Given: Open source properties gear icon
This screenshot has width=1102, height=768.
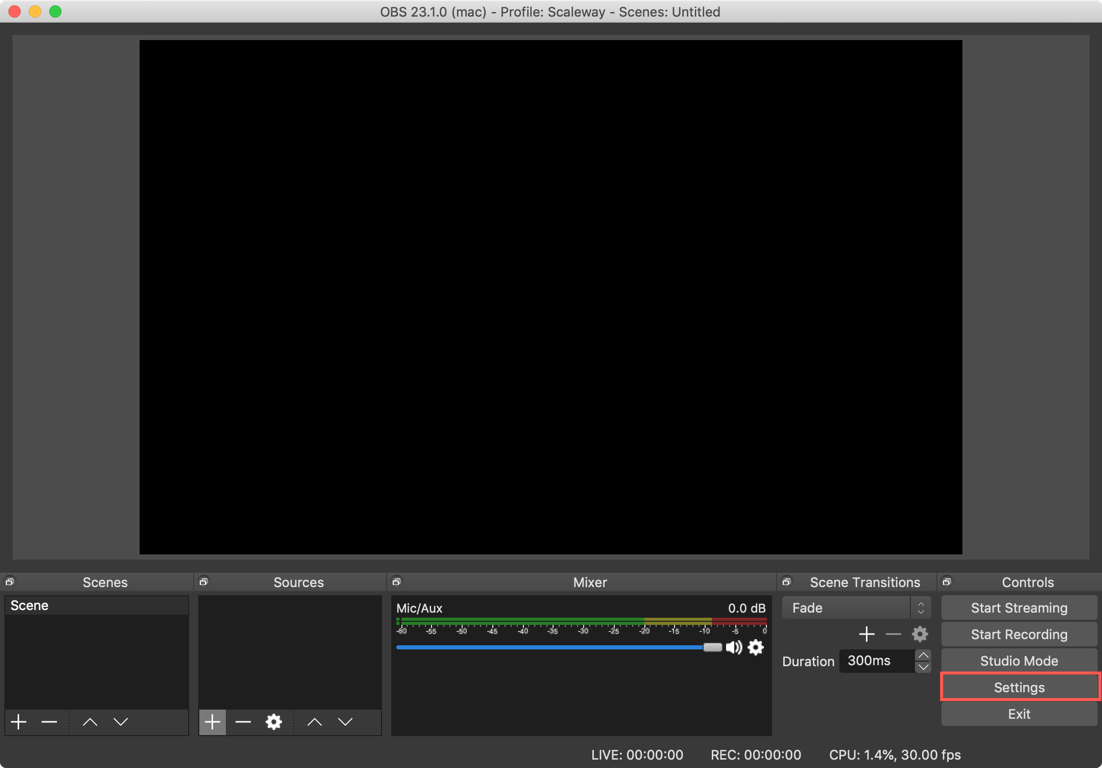Looking at the screenshot, I should pos(274,722).
